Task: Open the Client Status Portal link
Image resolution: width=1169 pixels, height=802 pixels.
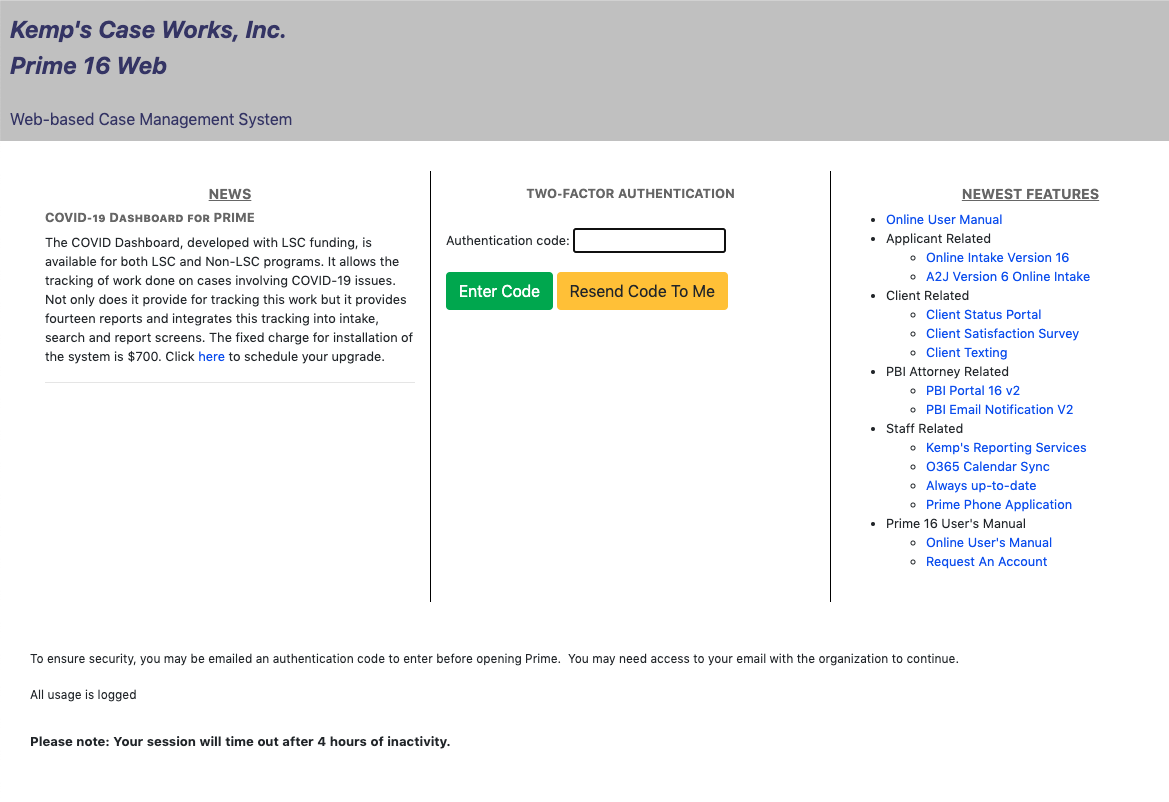Action: click(x=983, y=315)
